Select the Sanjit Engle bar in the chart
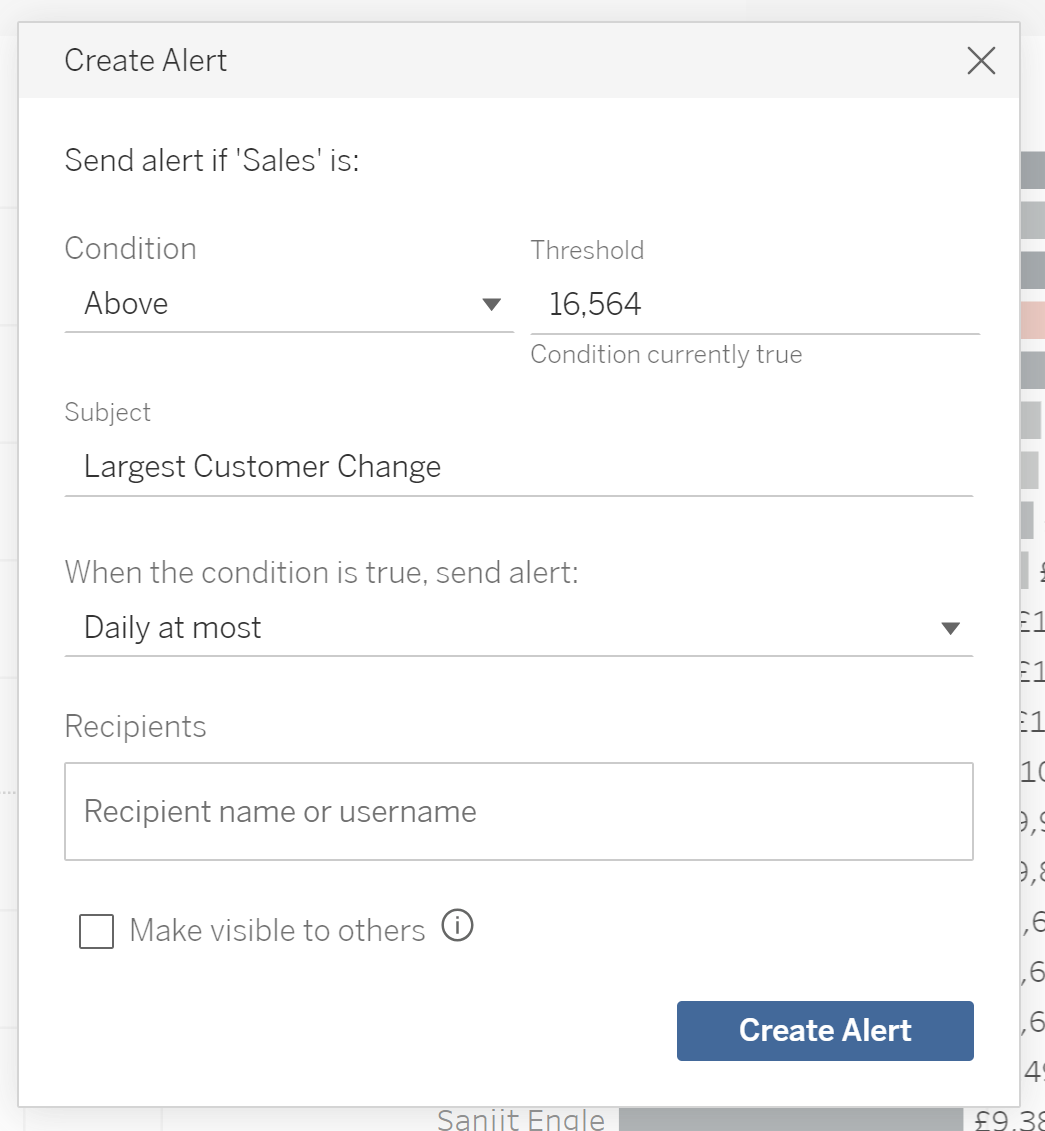Screen dimensions: 1045x1131 (790, 1120)
